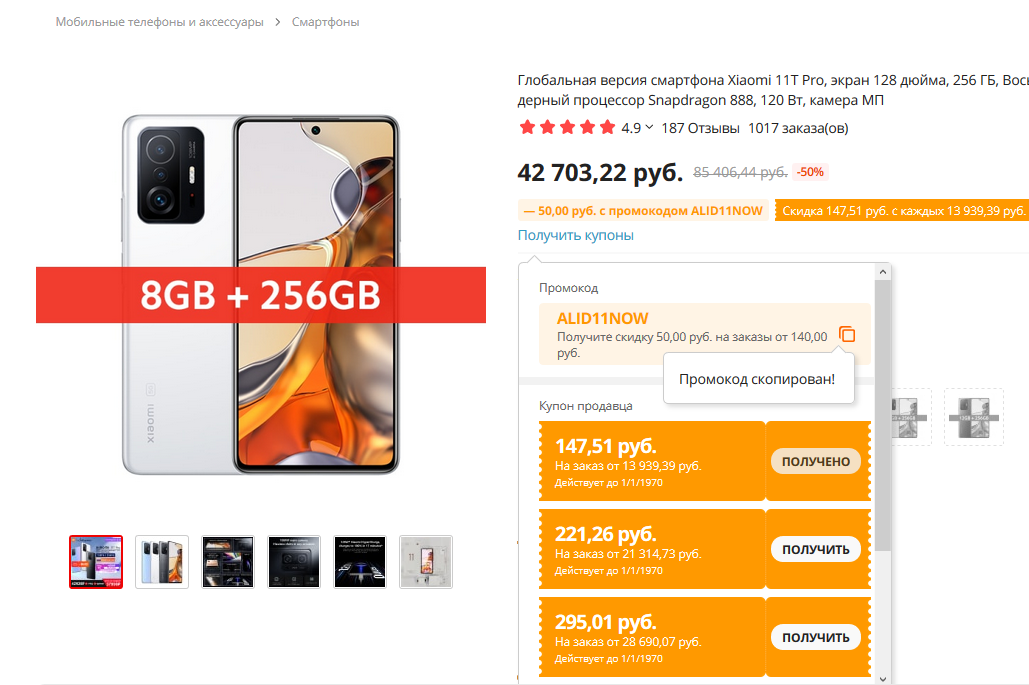Open the 187 Отзывы reviews link
Viewport: 1029px width, 685px height.
700,128
